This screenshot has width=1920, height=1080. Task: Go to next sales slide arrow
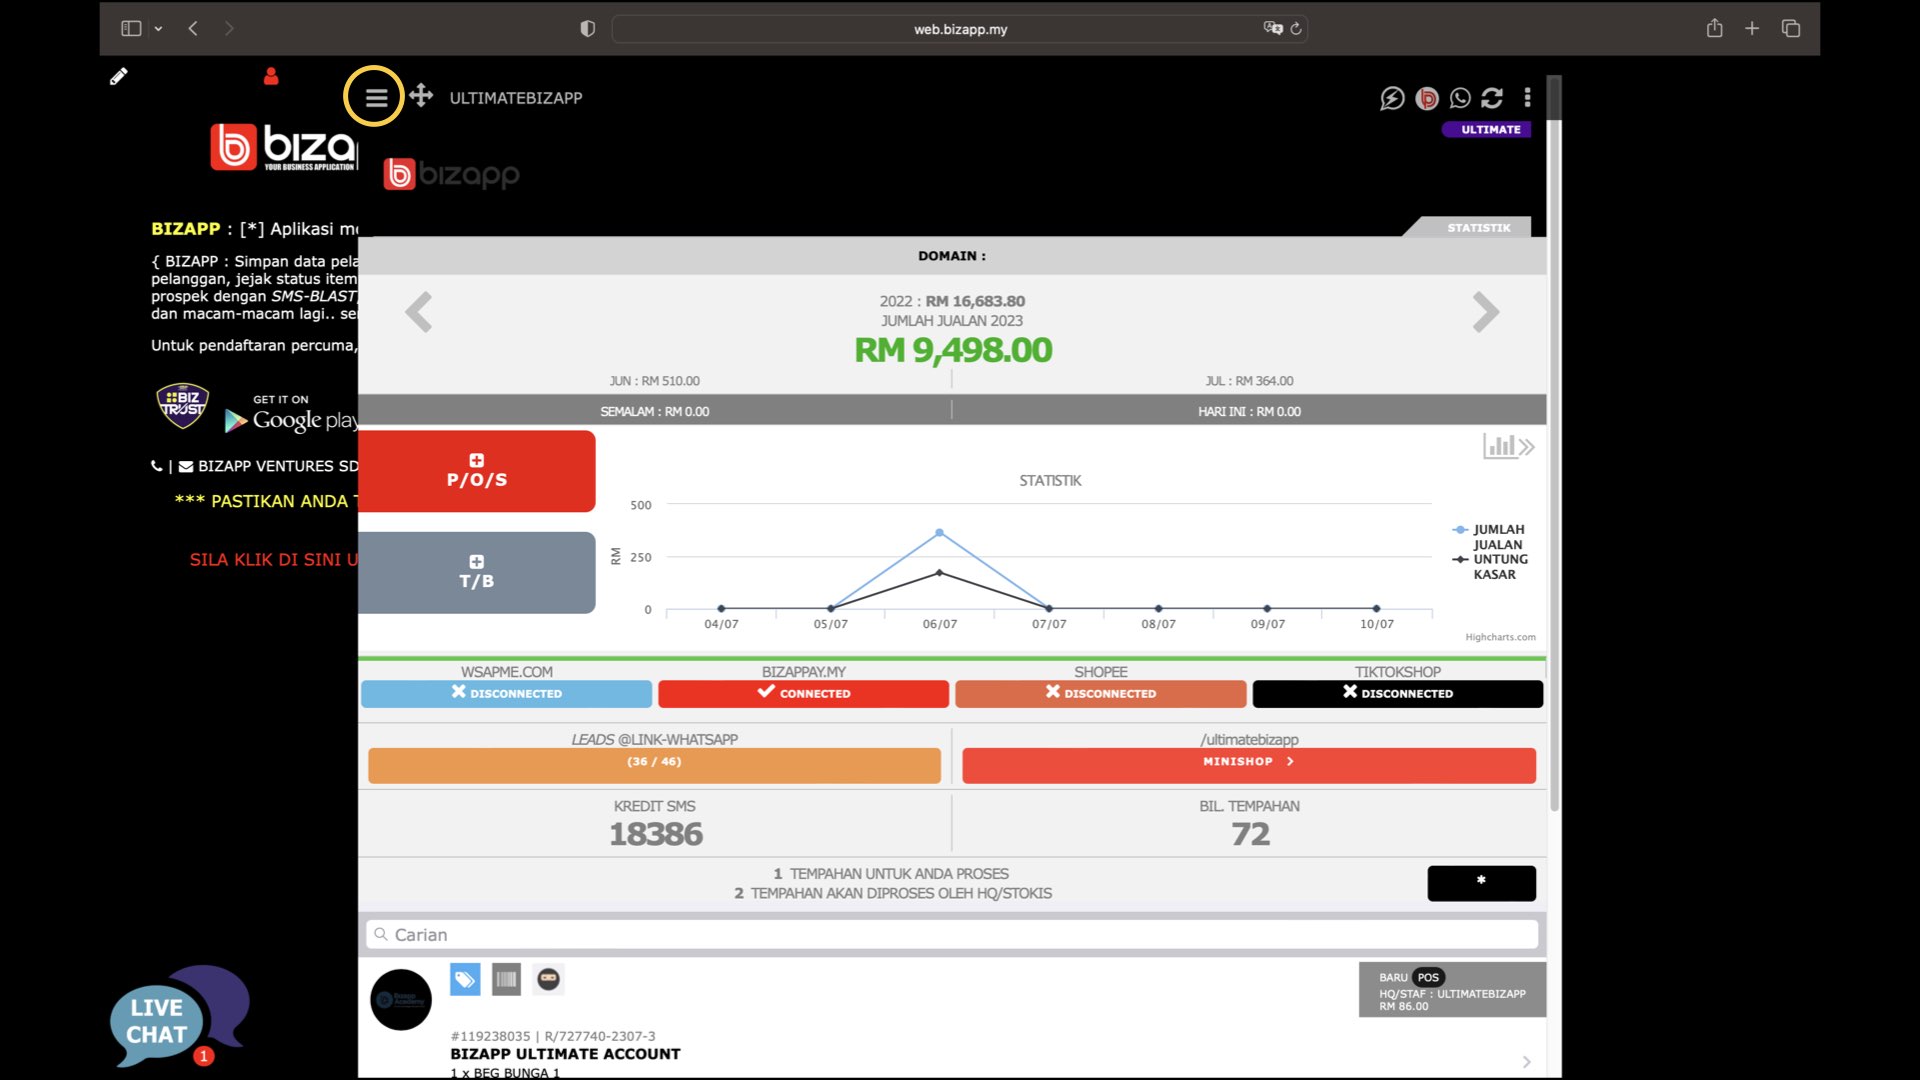point(1486,312)
